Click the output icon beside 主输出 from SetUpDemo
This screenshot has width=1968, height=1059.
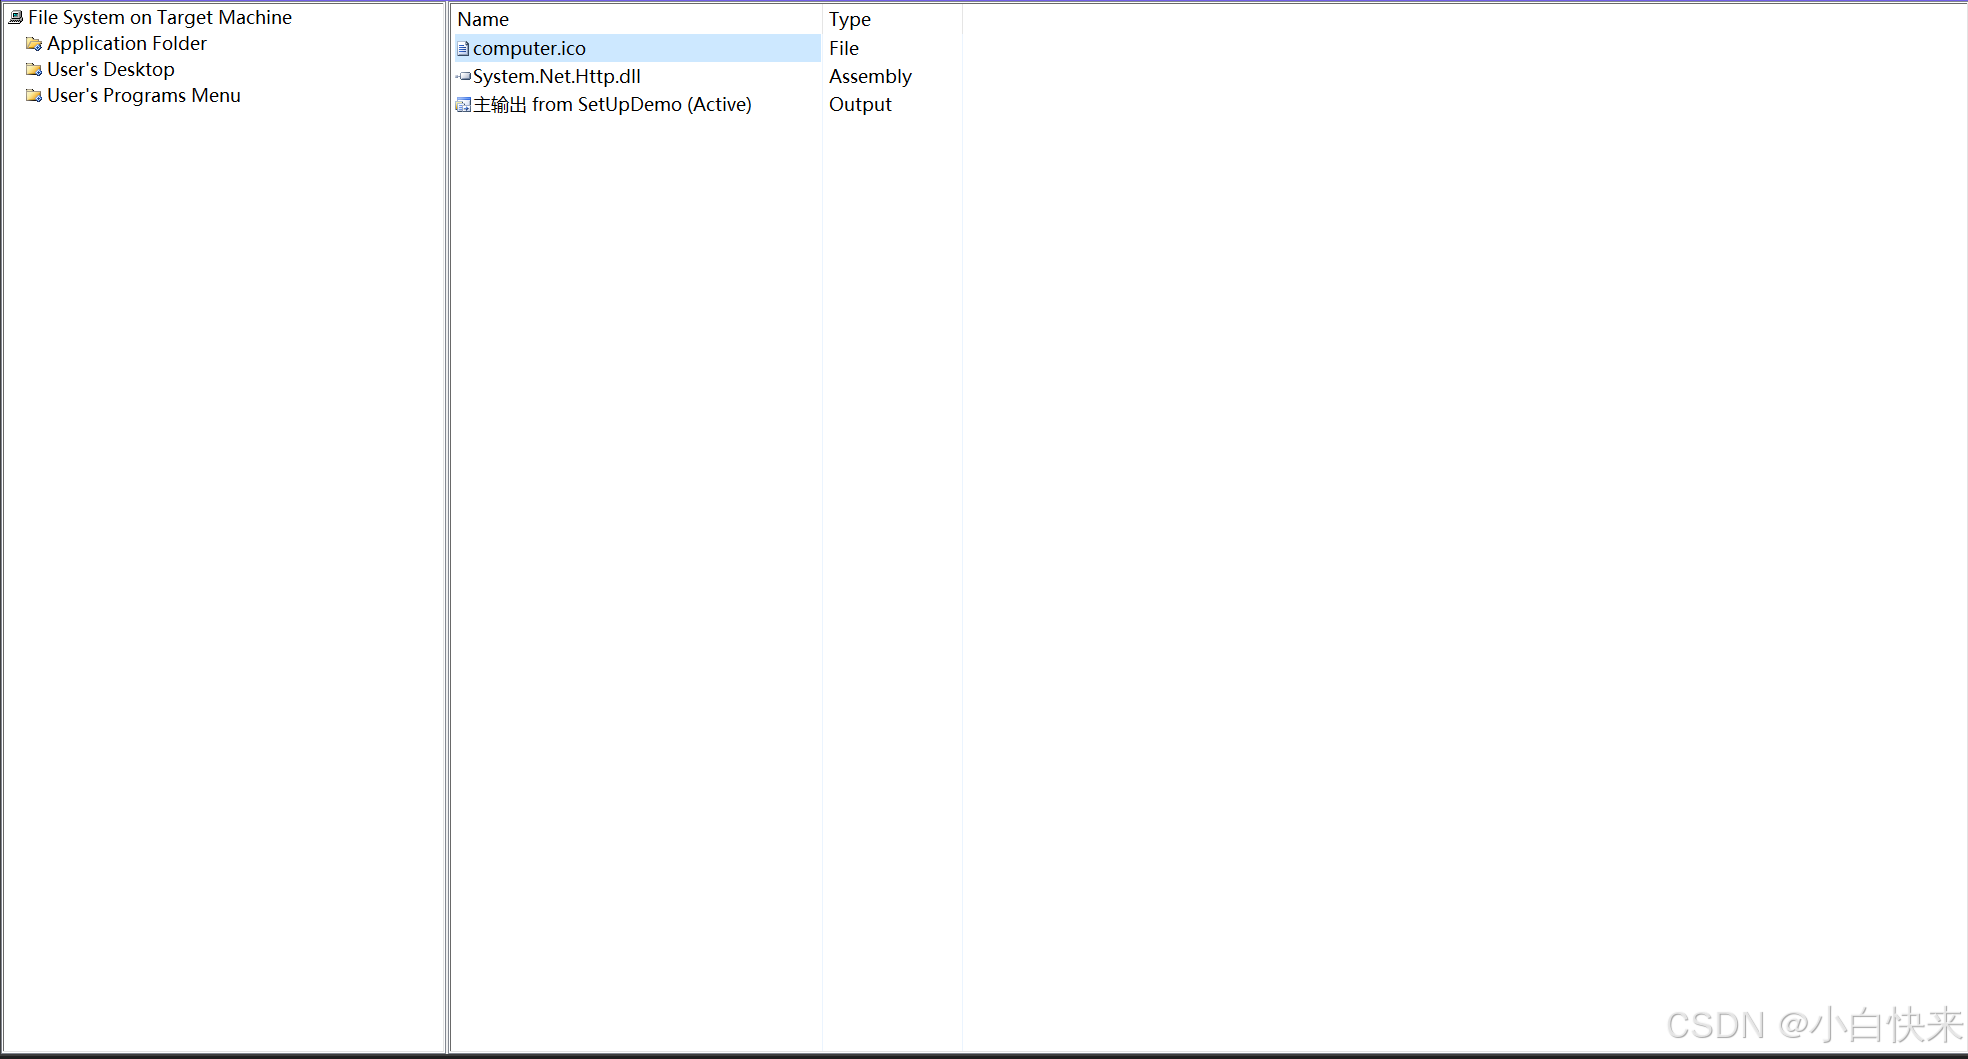[462, 104]
